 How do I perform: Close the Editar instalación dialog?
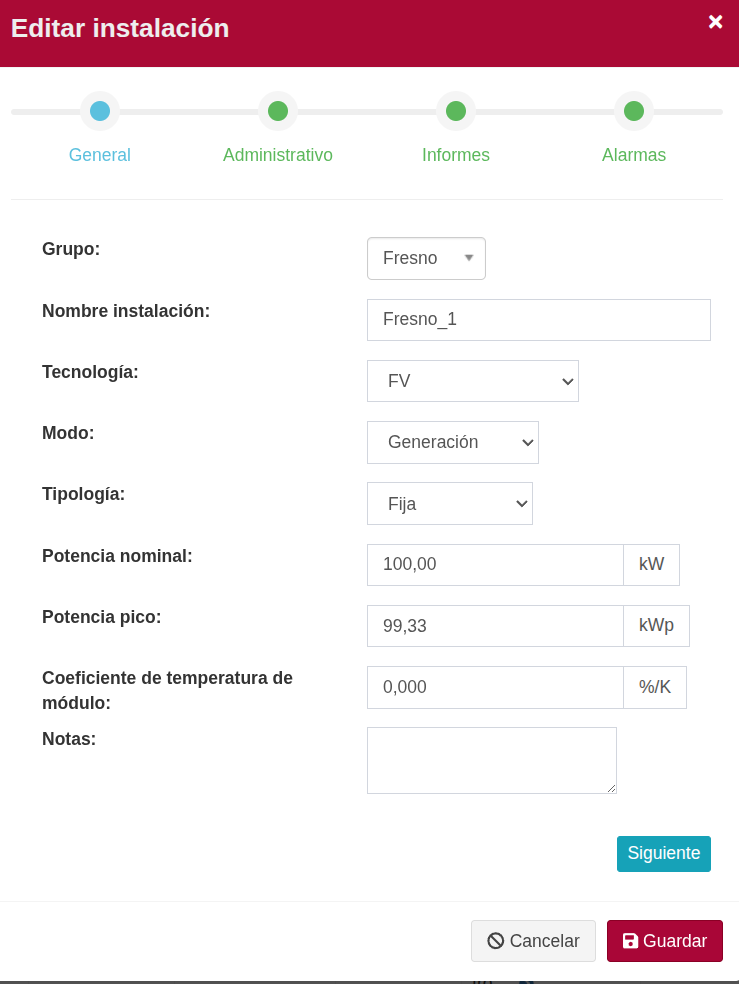point(715,22)
